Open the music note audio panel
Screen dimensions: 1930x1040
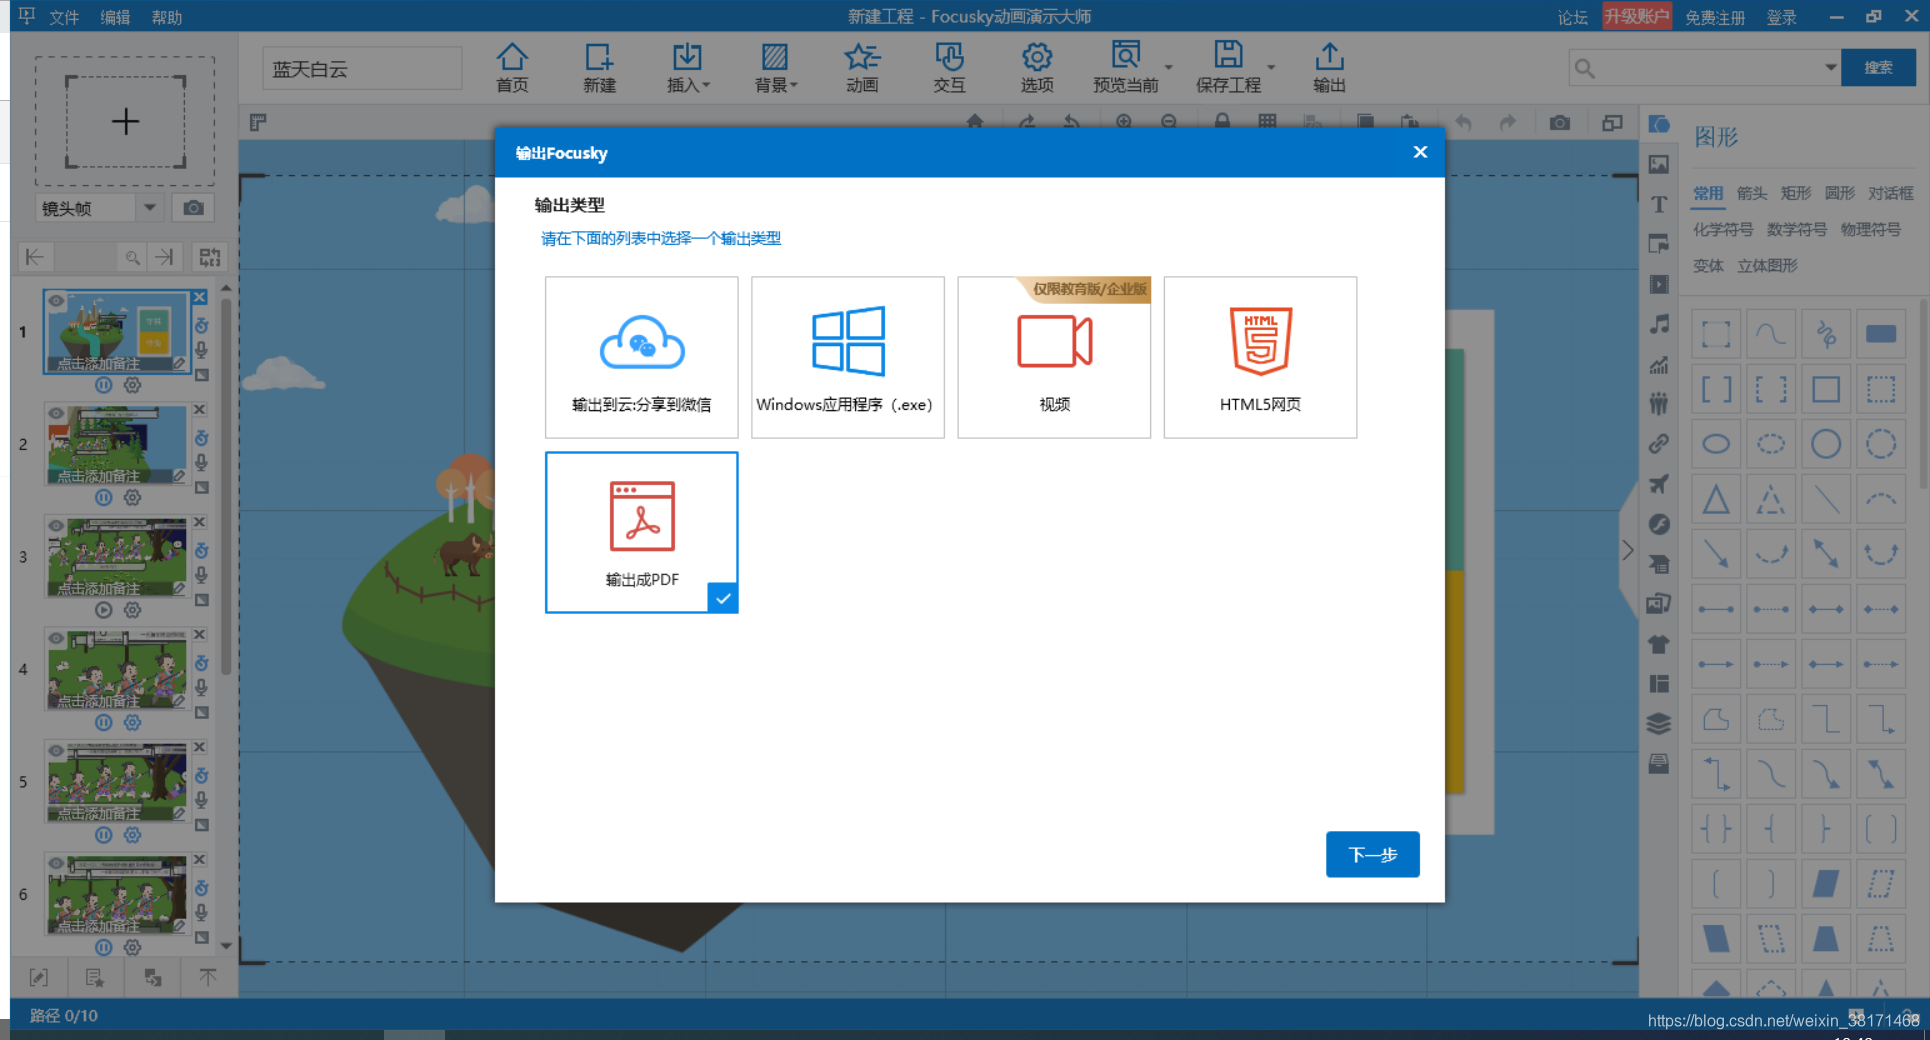(1659, 324)
